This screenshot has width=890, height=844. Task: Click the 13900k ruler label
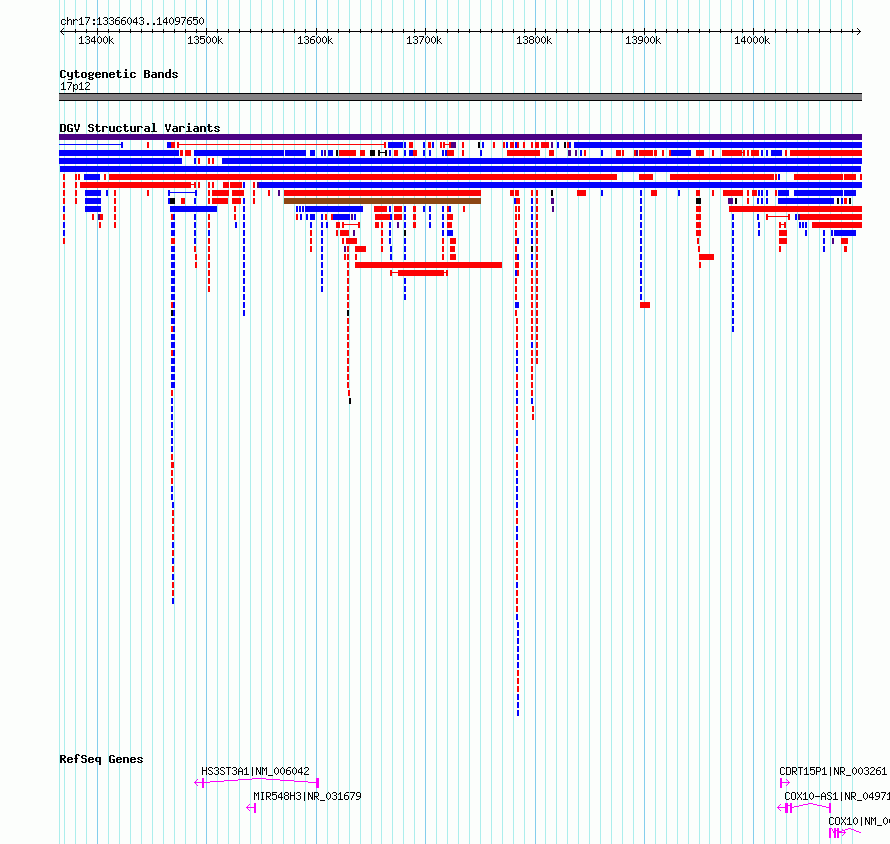tap(643, 40)
